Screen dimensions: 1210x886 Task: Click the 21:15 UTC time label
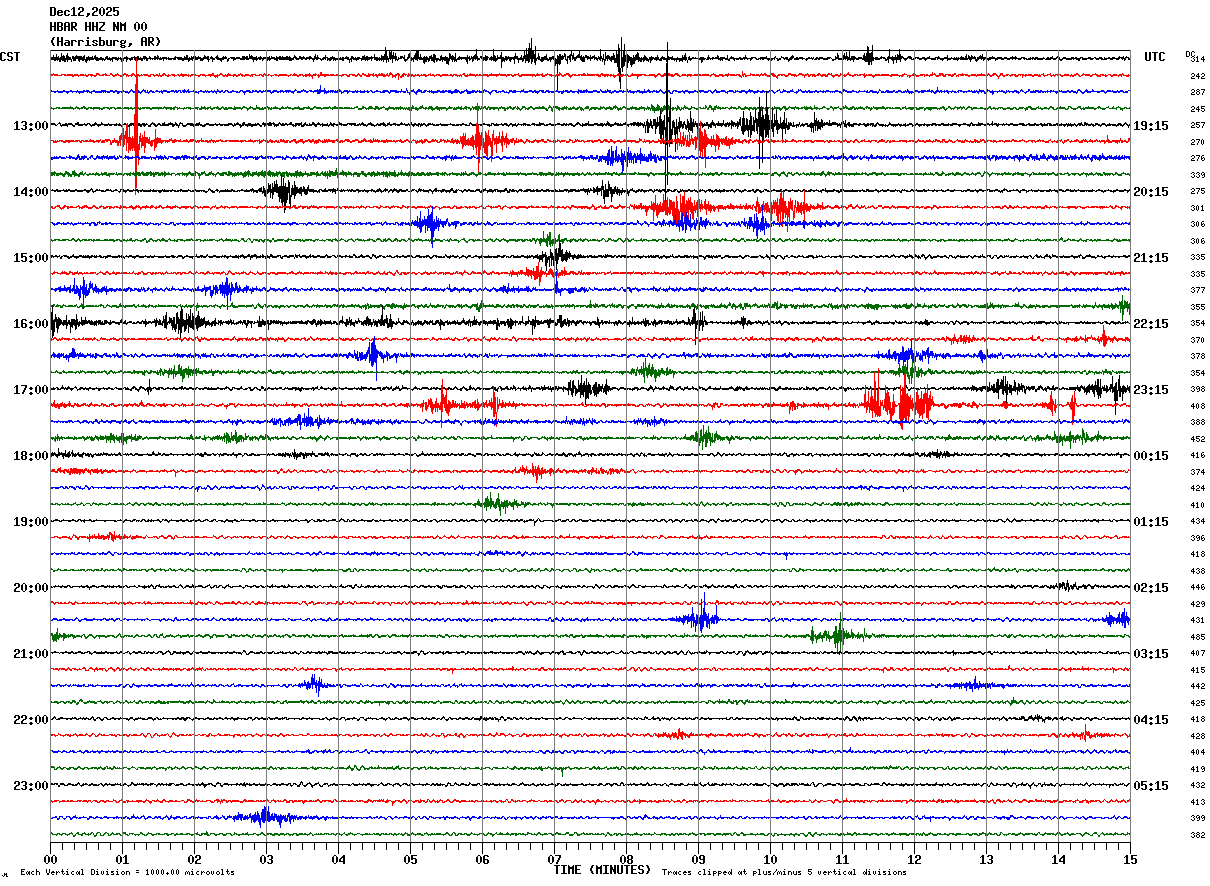(1151, 258)
